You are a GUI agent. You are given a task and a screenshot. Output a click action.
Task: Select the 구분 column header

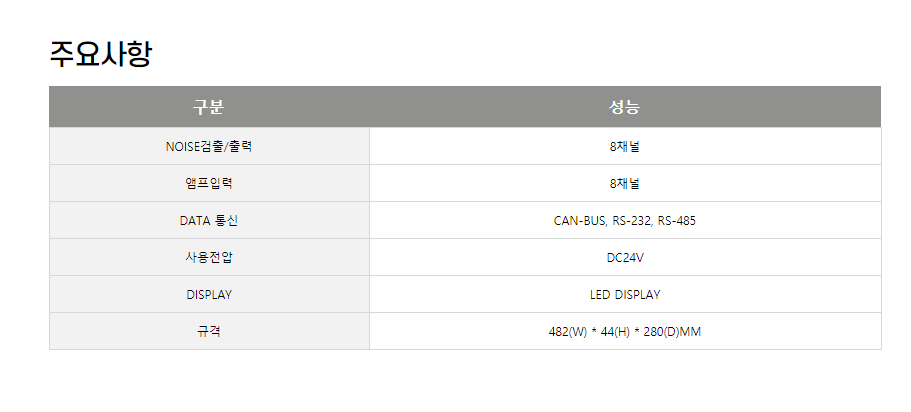(209, 107)
